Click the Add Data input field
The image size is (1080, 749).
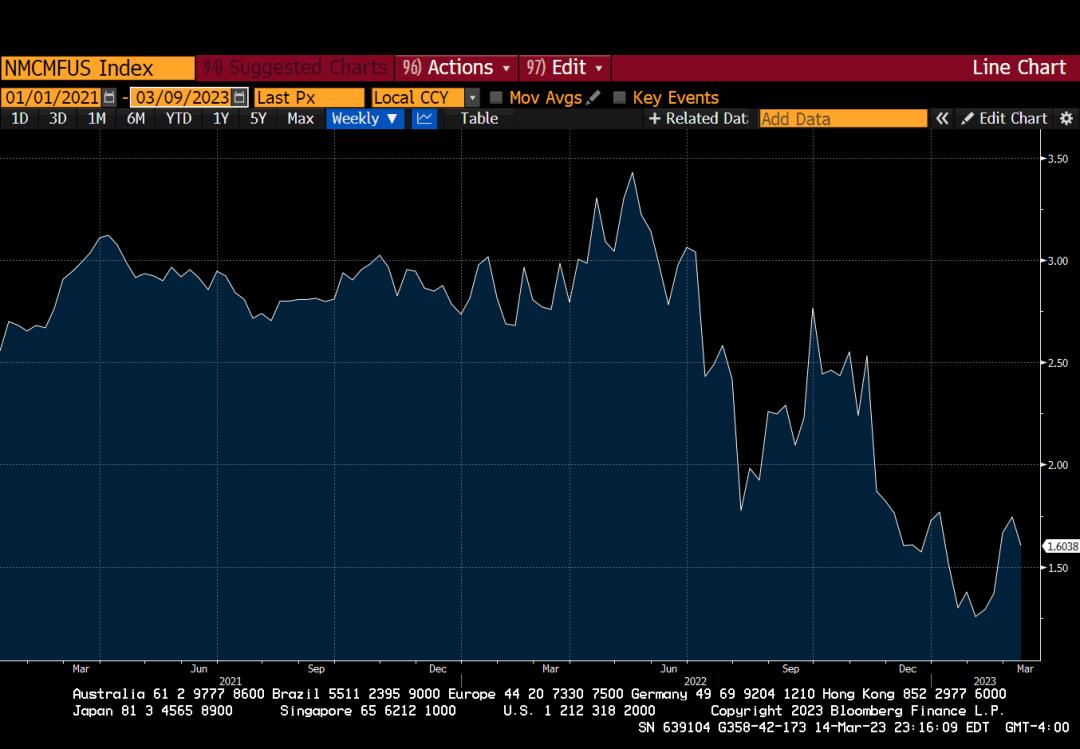click(843, 118)
